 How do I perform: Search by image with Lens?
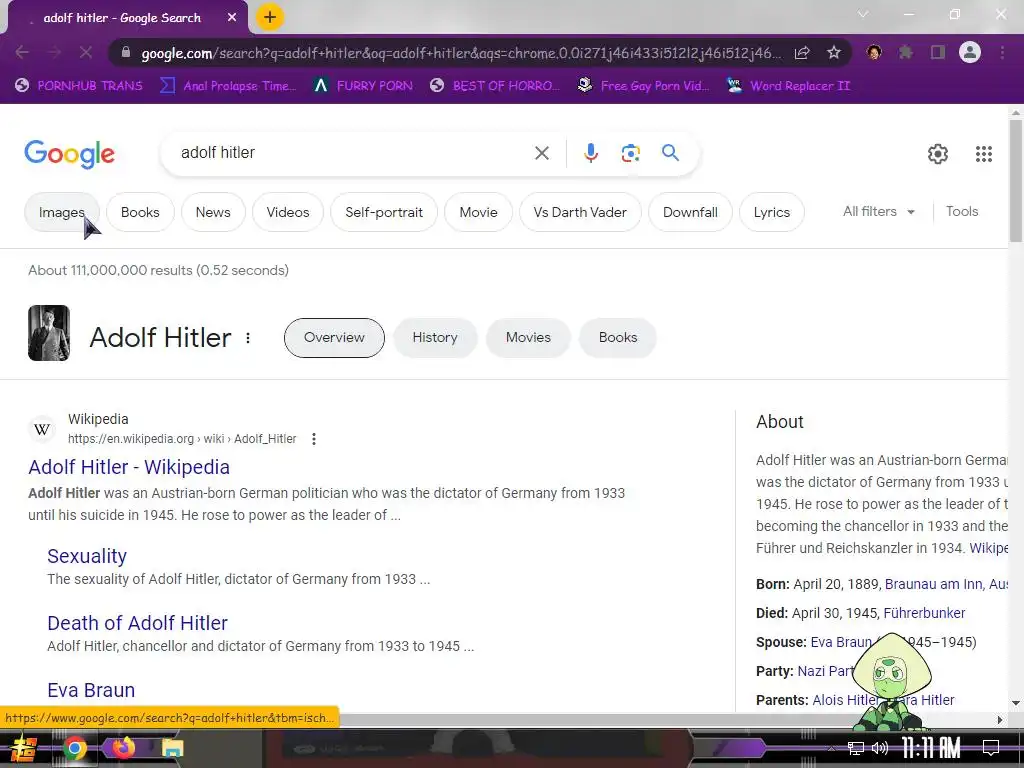pos(630,153)
